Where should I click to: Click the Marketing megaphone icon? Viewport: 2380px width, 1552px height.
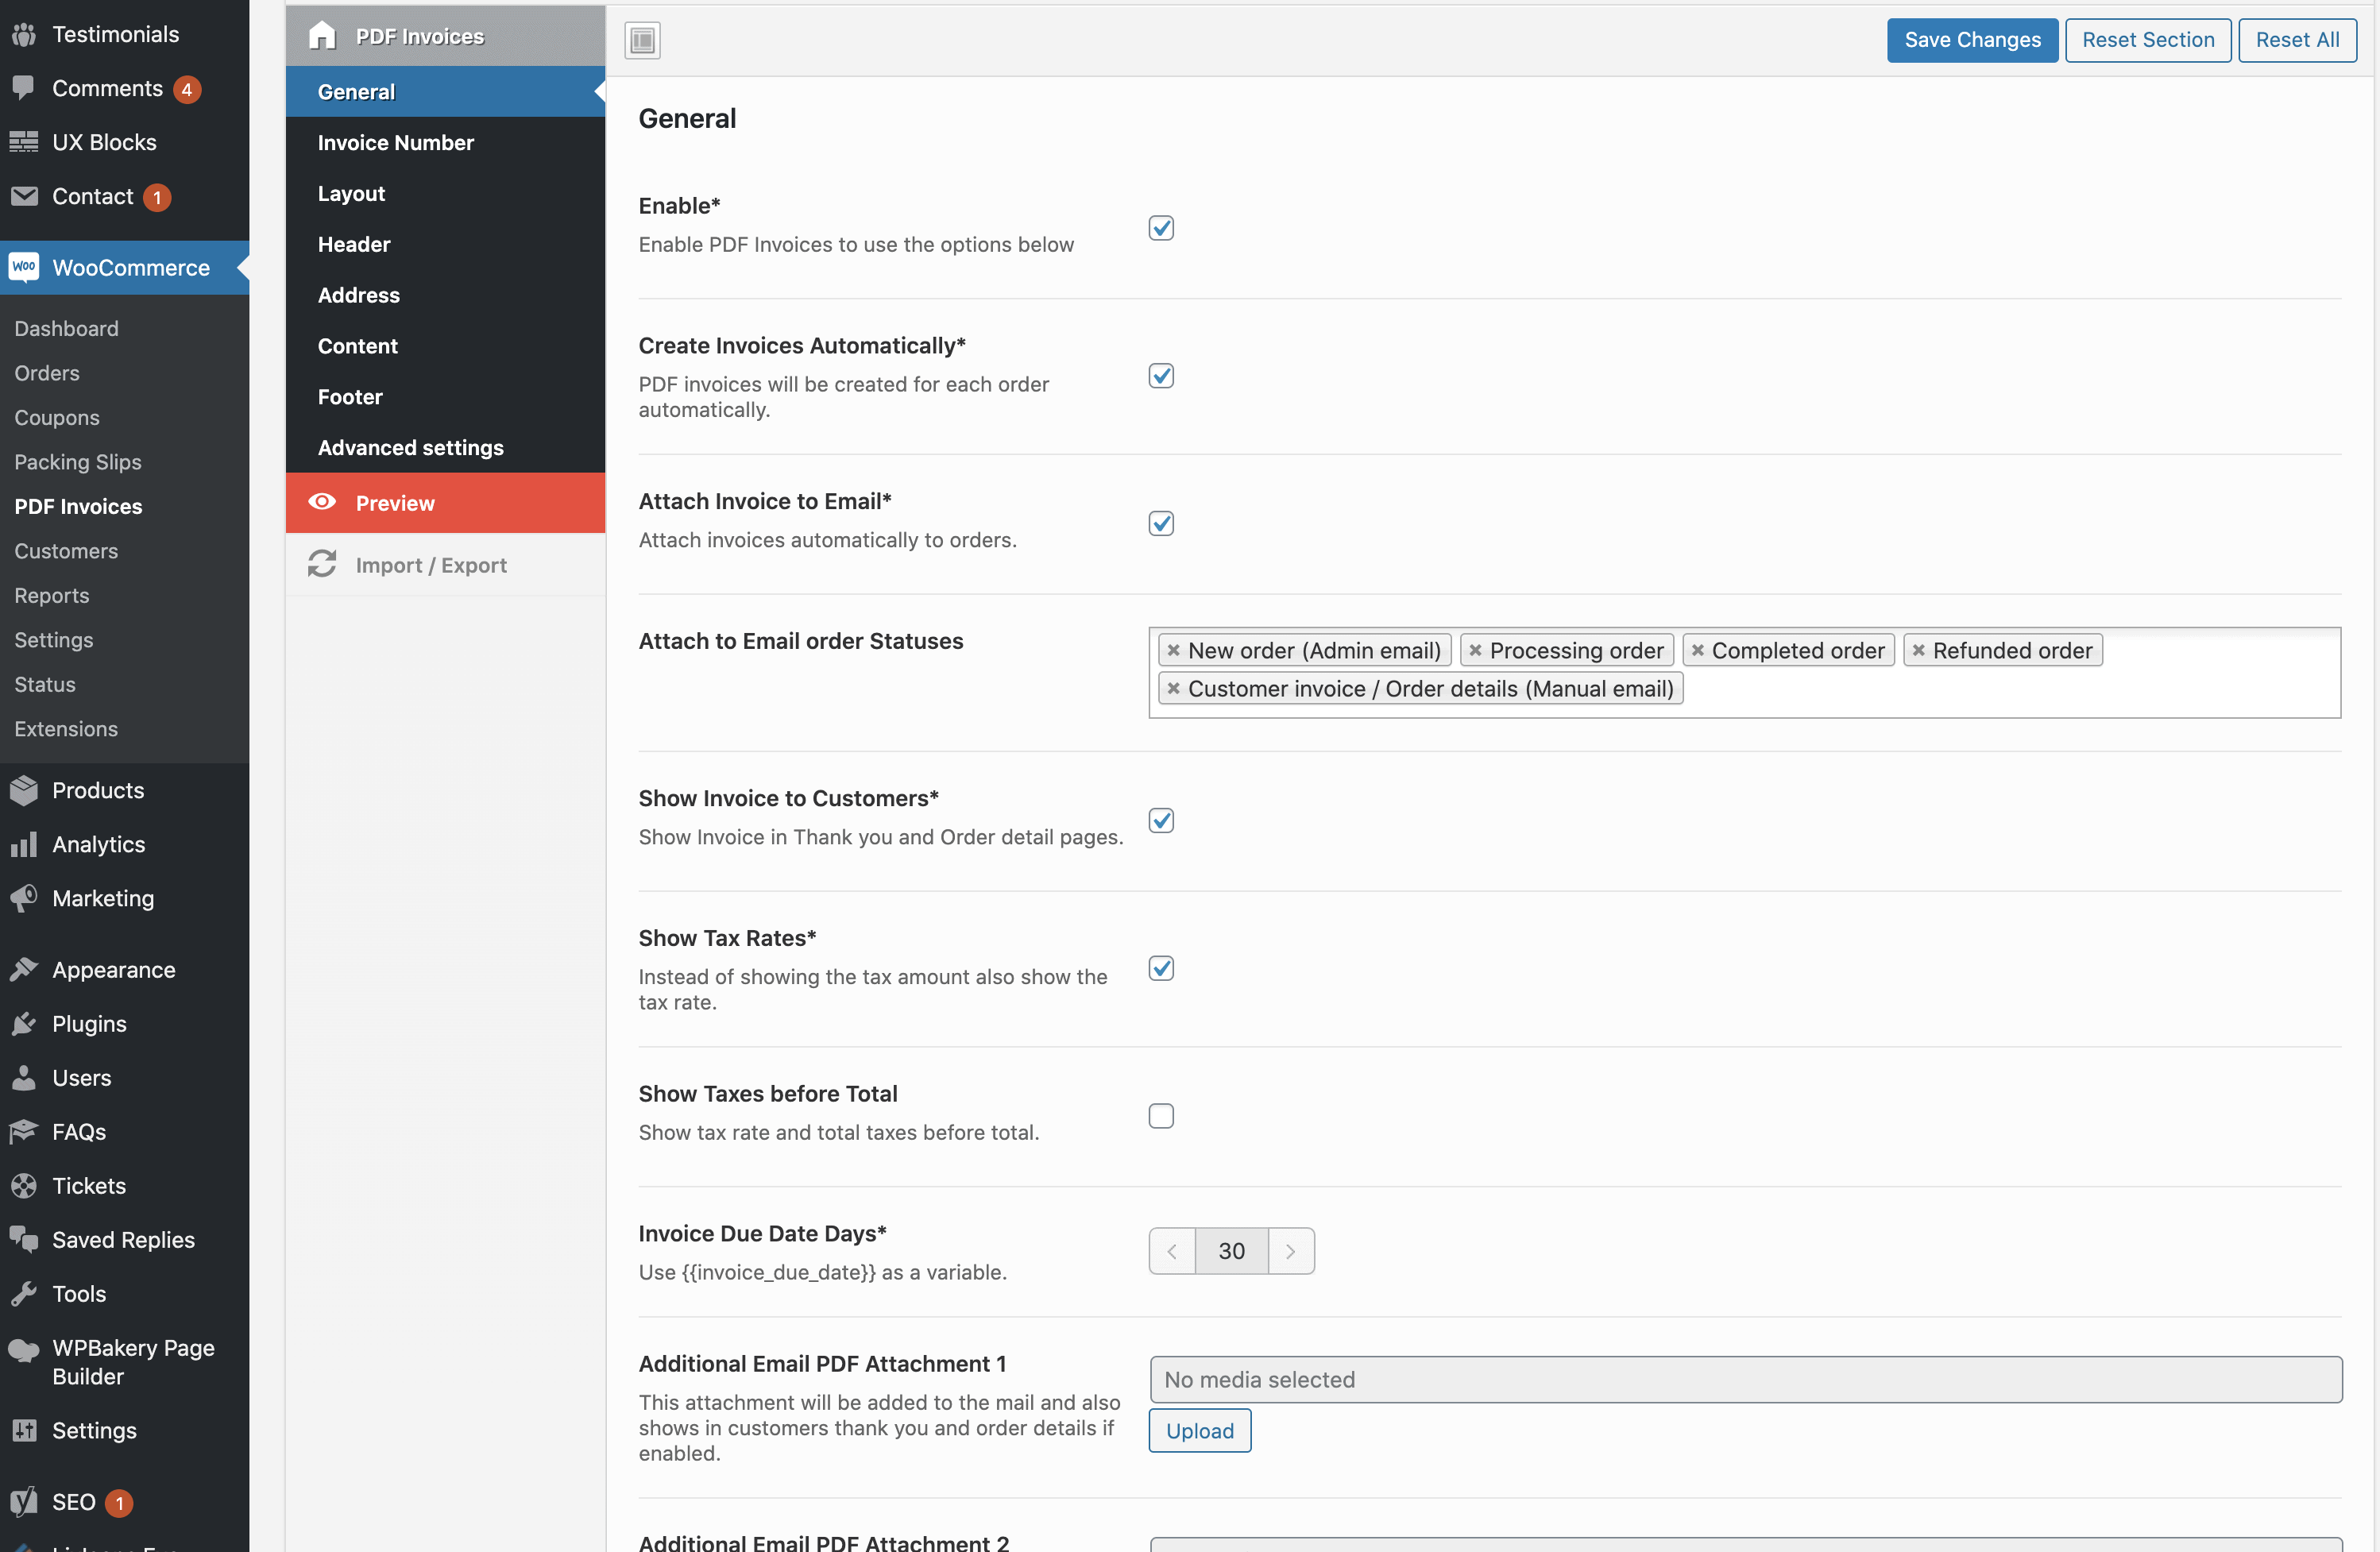click(25, 898)
